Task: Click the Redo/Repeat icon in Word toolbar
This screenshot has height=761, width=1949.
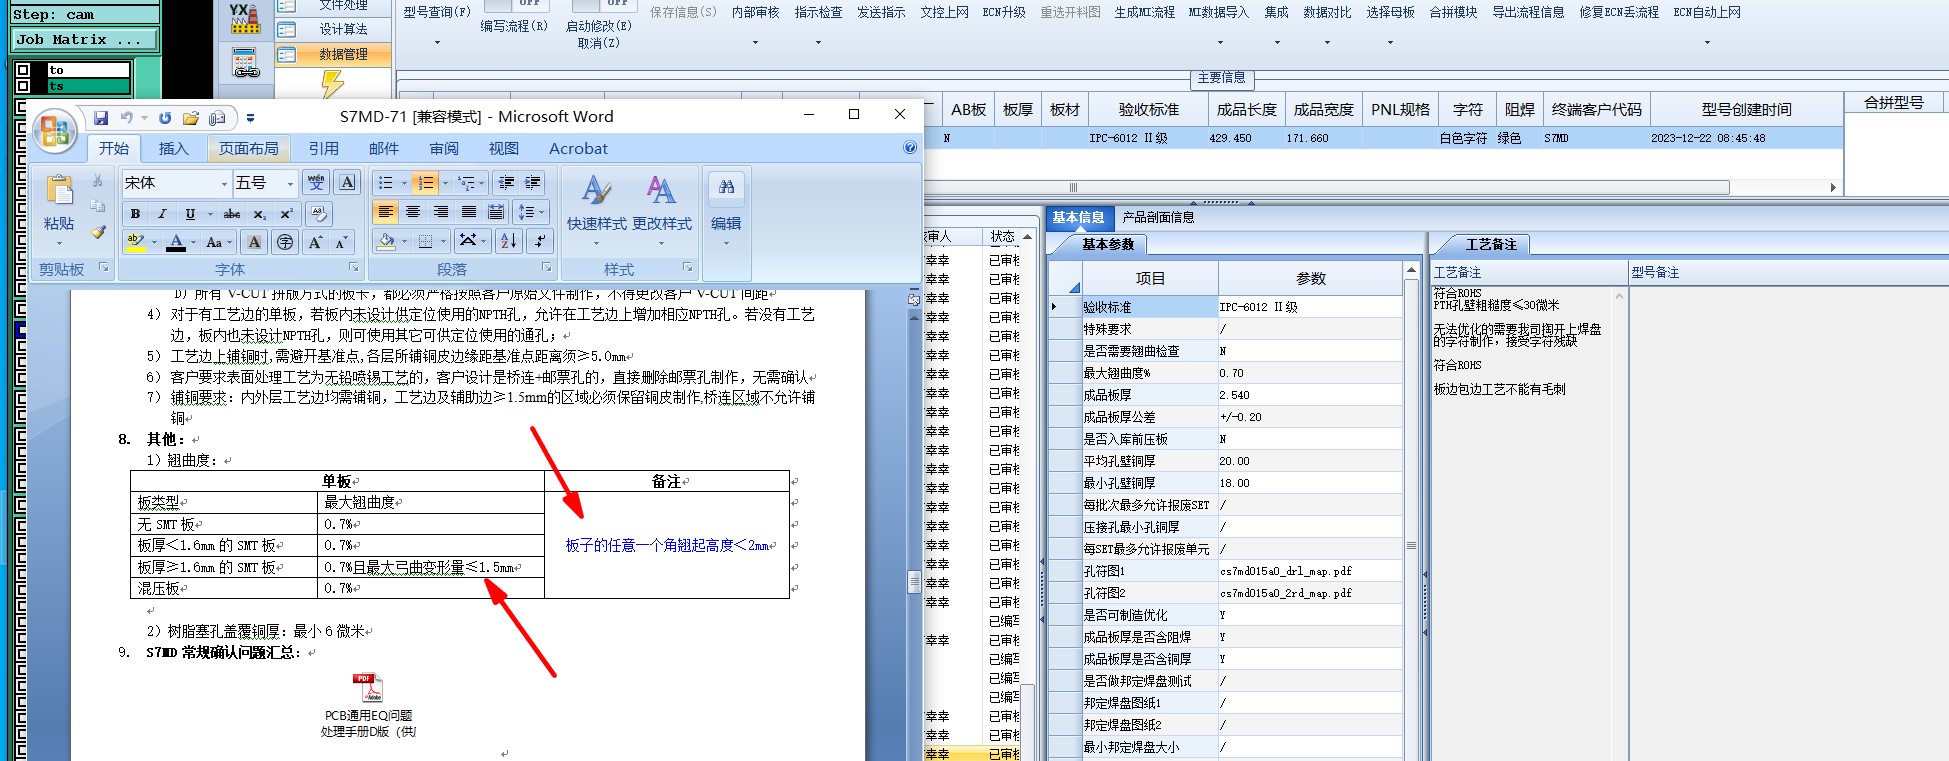Action: (x=165, y=118)
